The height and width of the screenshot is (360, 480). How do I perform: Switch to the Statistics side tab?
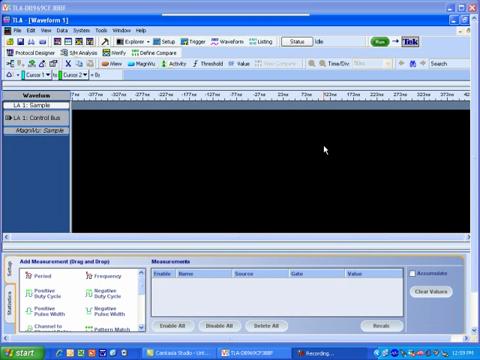click(x=9, y=303)
